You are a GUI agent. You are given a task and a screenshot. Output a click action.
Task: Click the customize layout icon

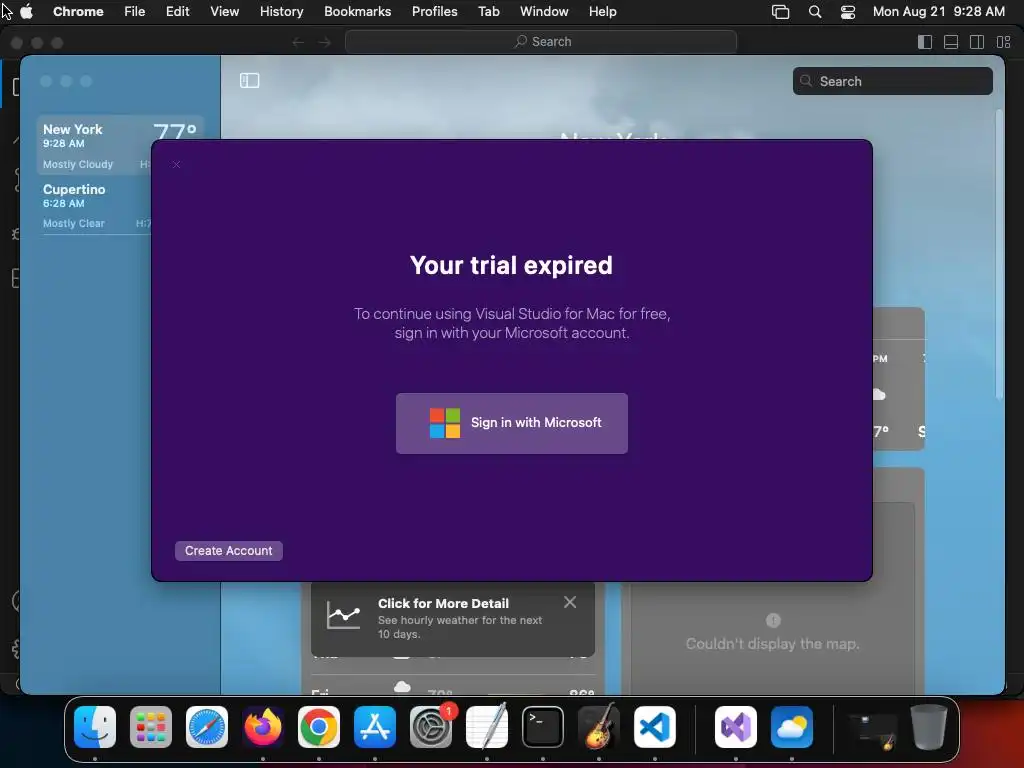tap(1004, 42)
